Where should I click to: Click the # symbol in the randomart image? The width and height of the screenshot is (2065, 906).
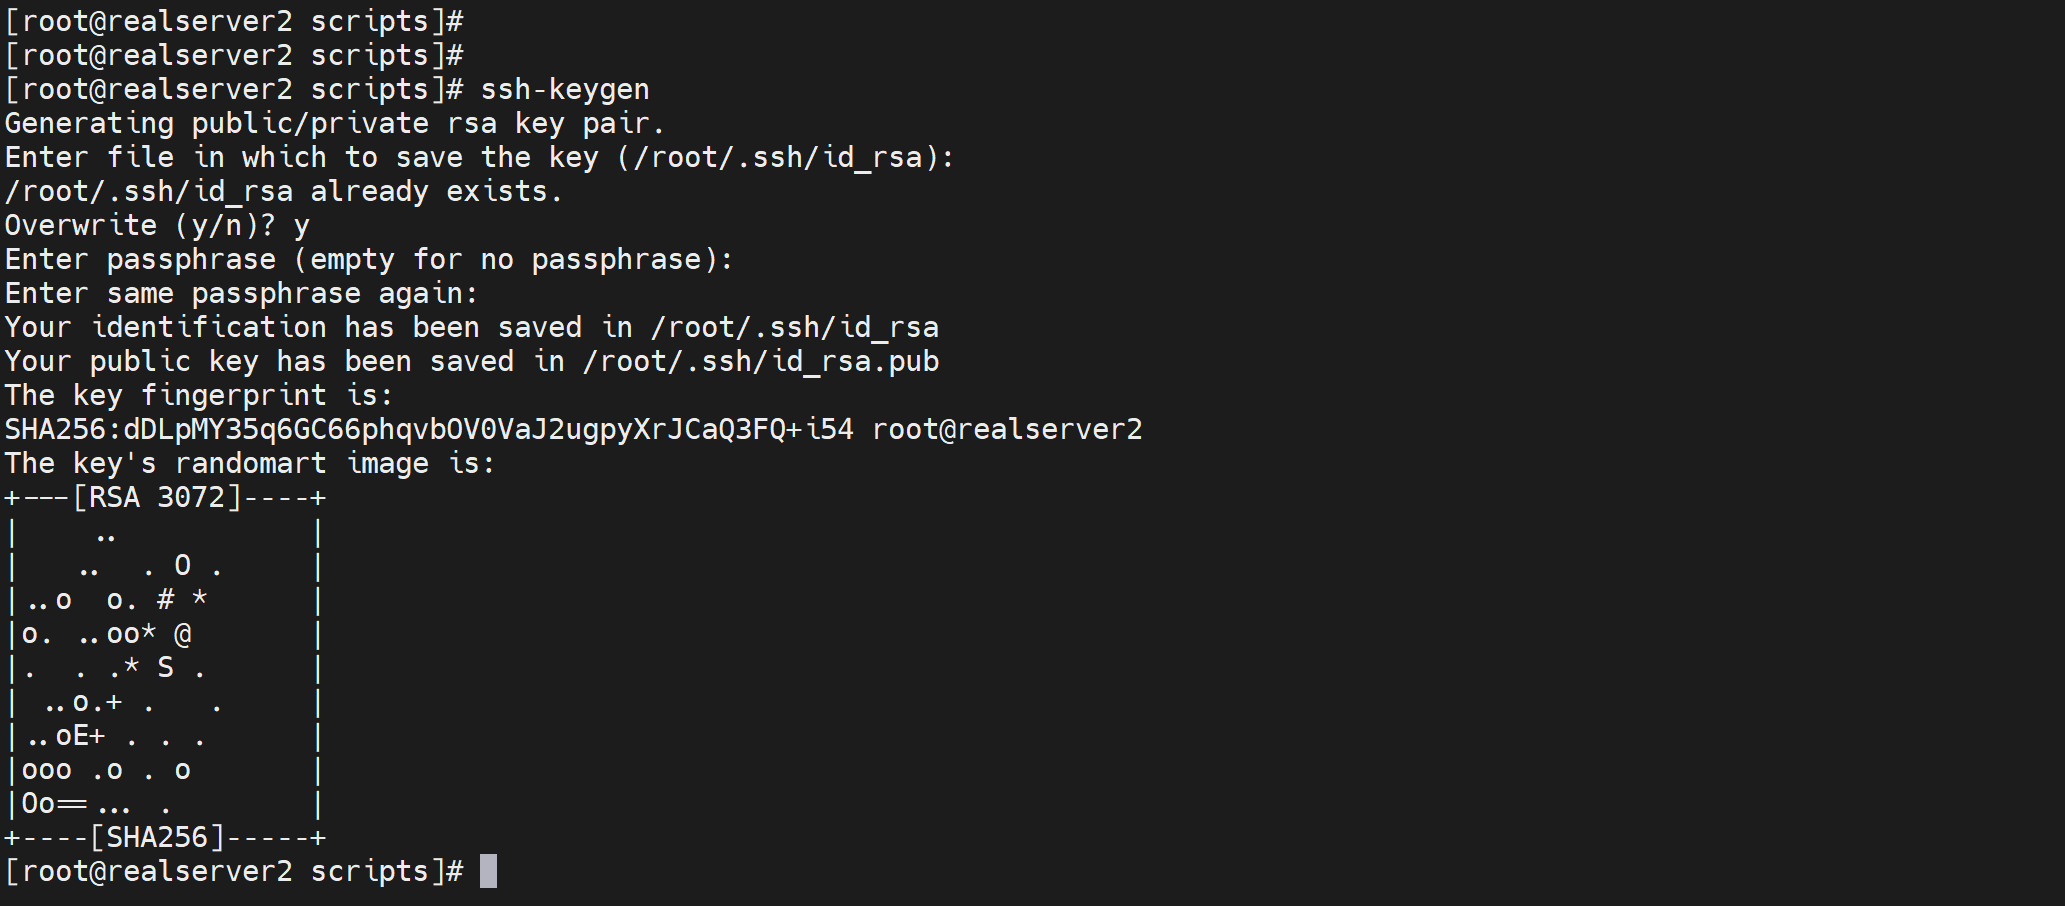(x=166, y=600)
